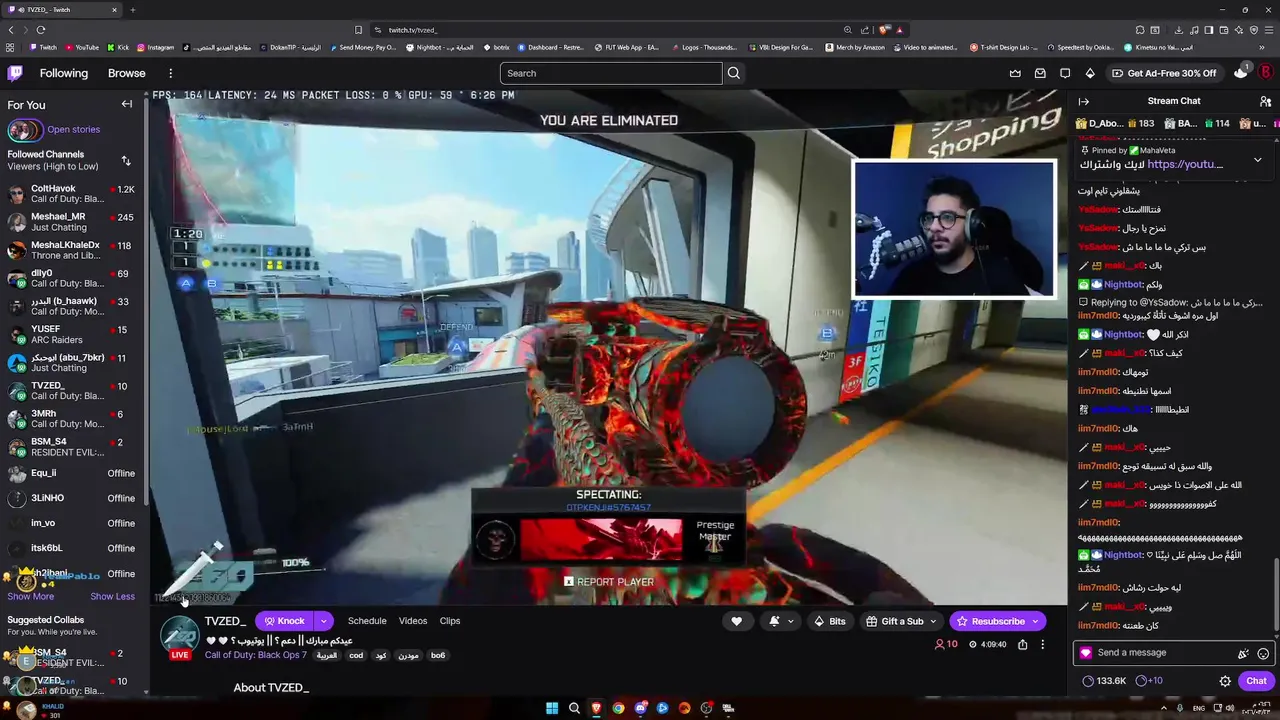Image resolution: width=1280 pixels, height=720 pixels.
Task: Switch to Clips tab
Action: [x=450, y=621]
